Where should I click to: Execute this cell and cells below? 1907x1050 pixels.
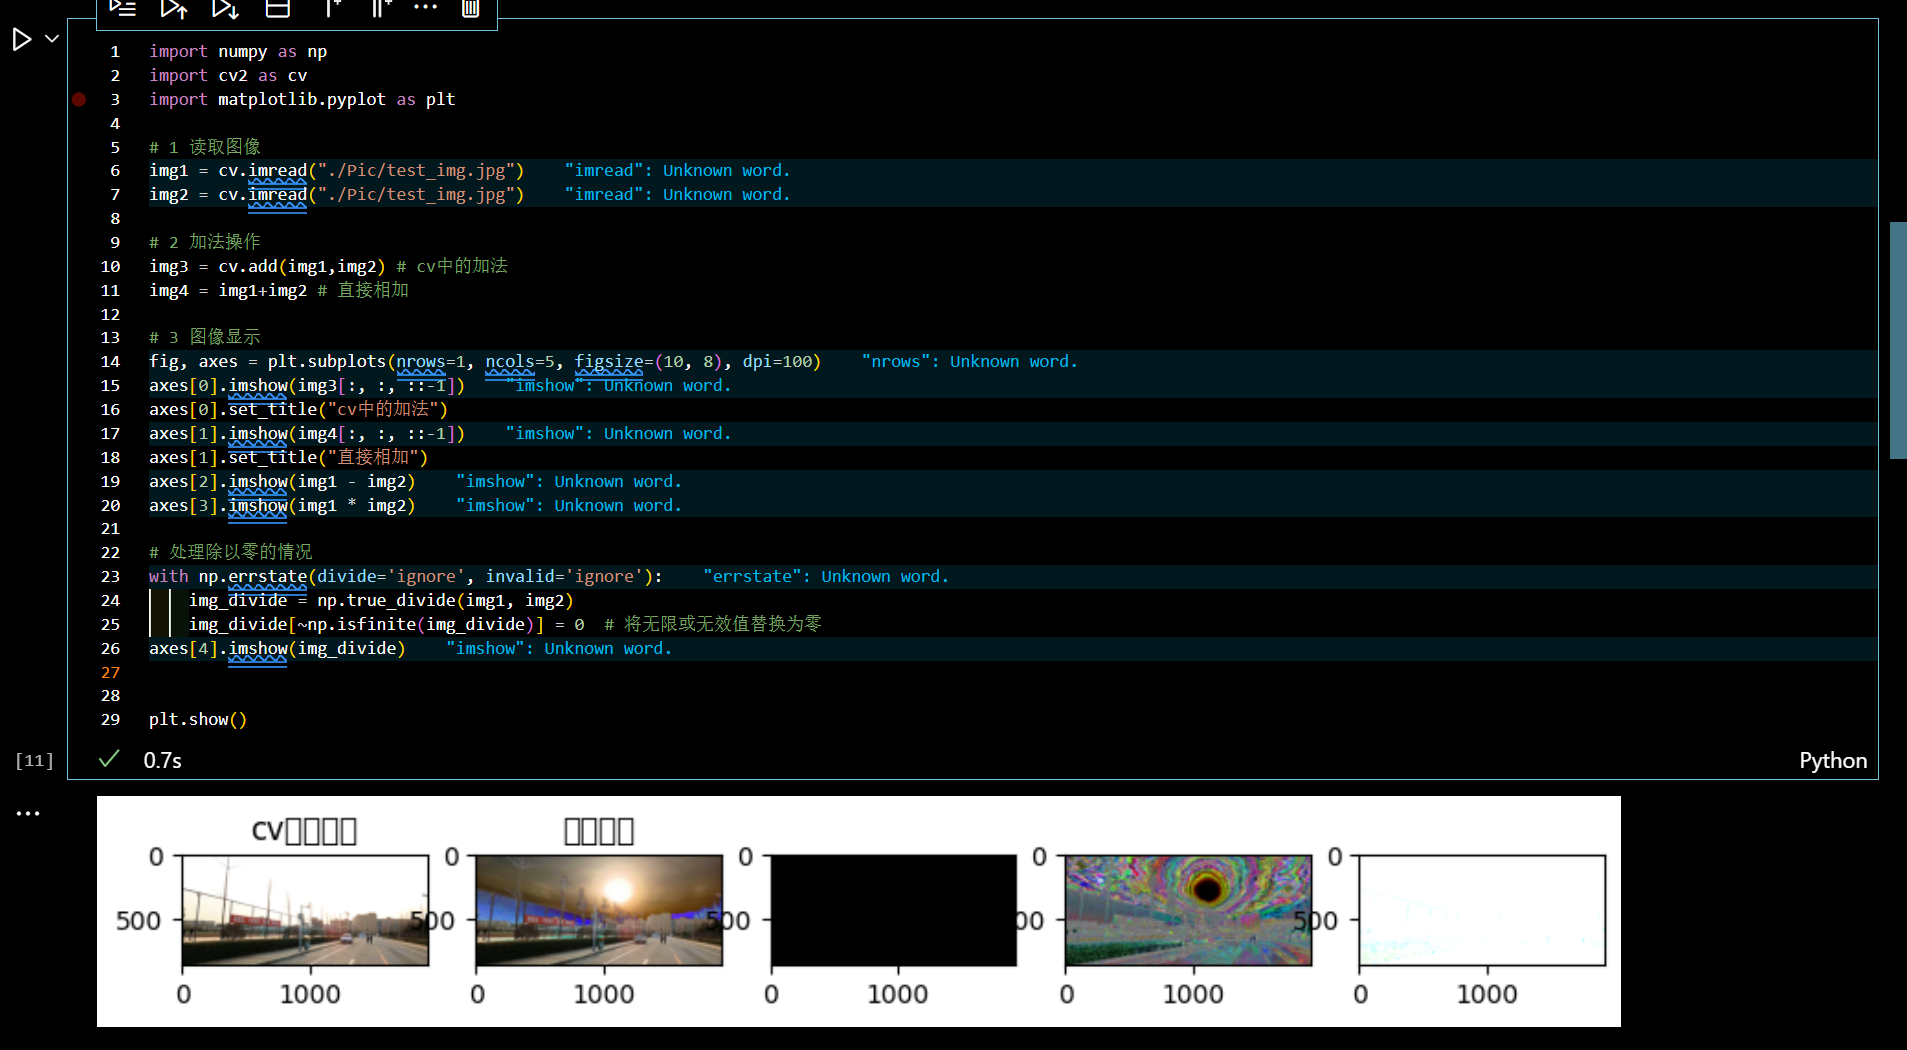225,8
